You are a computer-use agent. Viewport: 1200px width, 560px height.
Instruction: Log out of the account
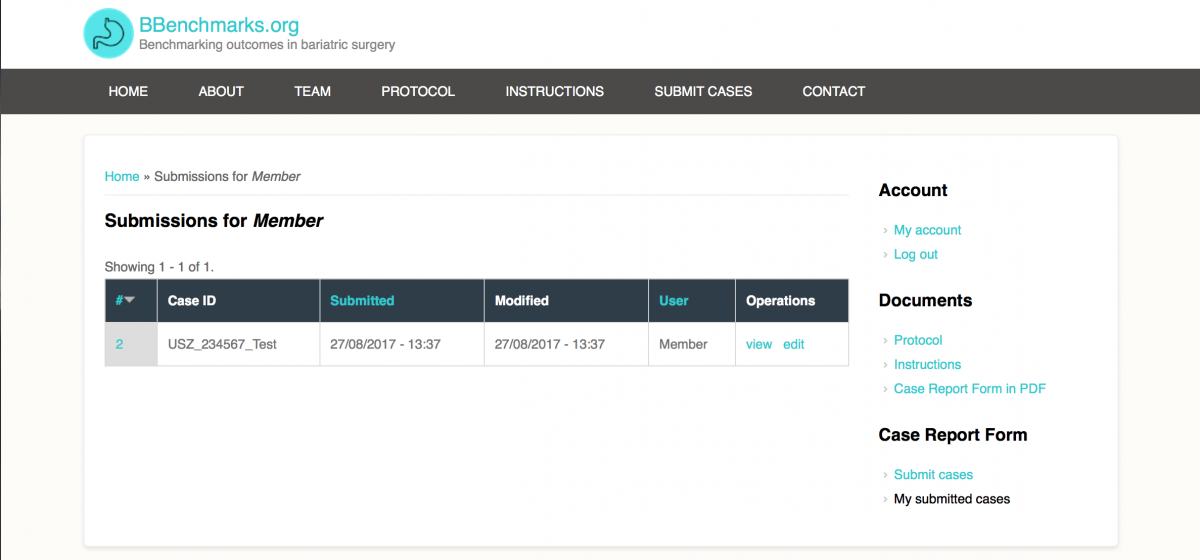coord(915,254)
